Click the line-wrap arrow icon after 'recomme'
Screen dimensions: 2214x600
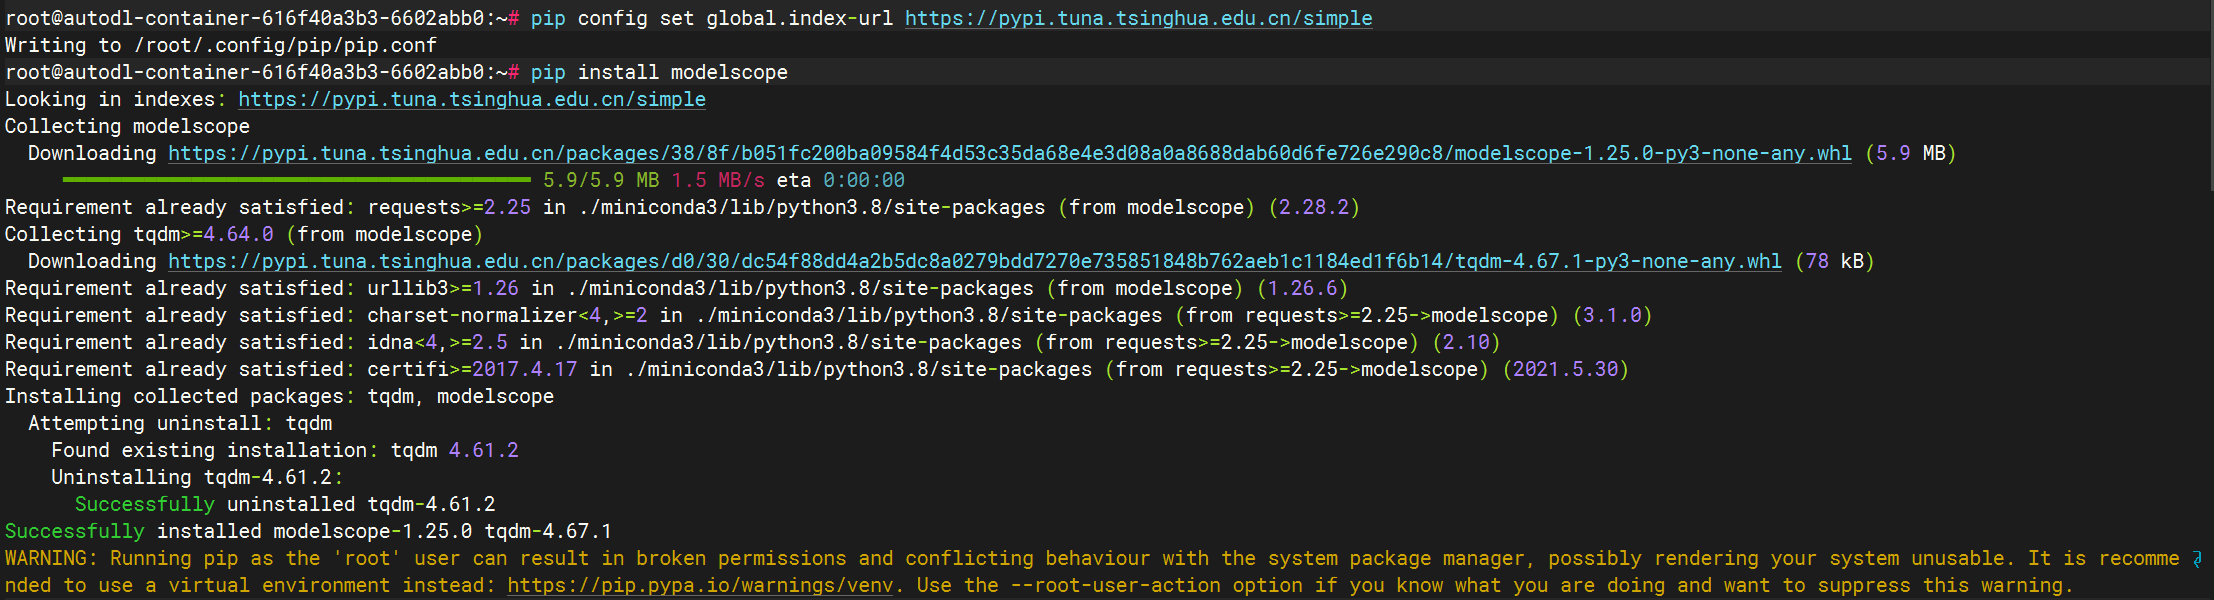pyautogui.click(x=2198, y=559)
